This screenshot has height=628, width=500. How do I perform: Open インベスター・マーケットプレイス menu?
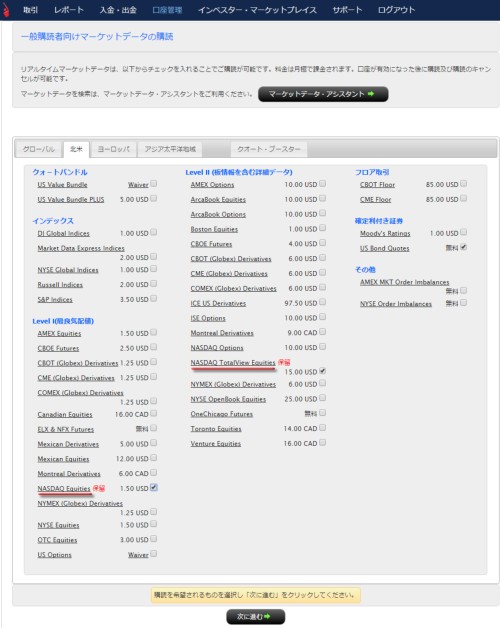coord(257,10)
